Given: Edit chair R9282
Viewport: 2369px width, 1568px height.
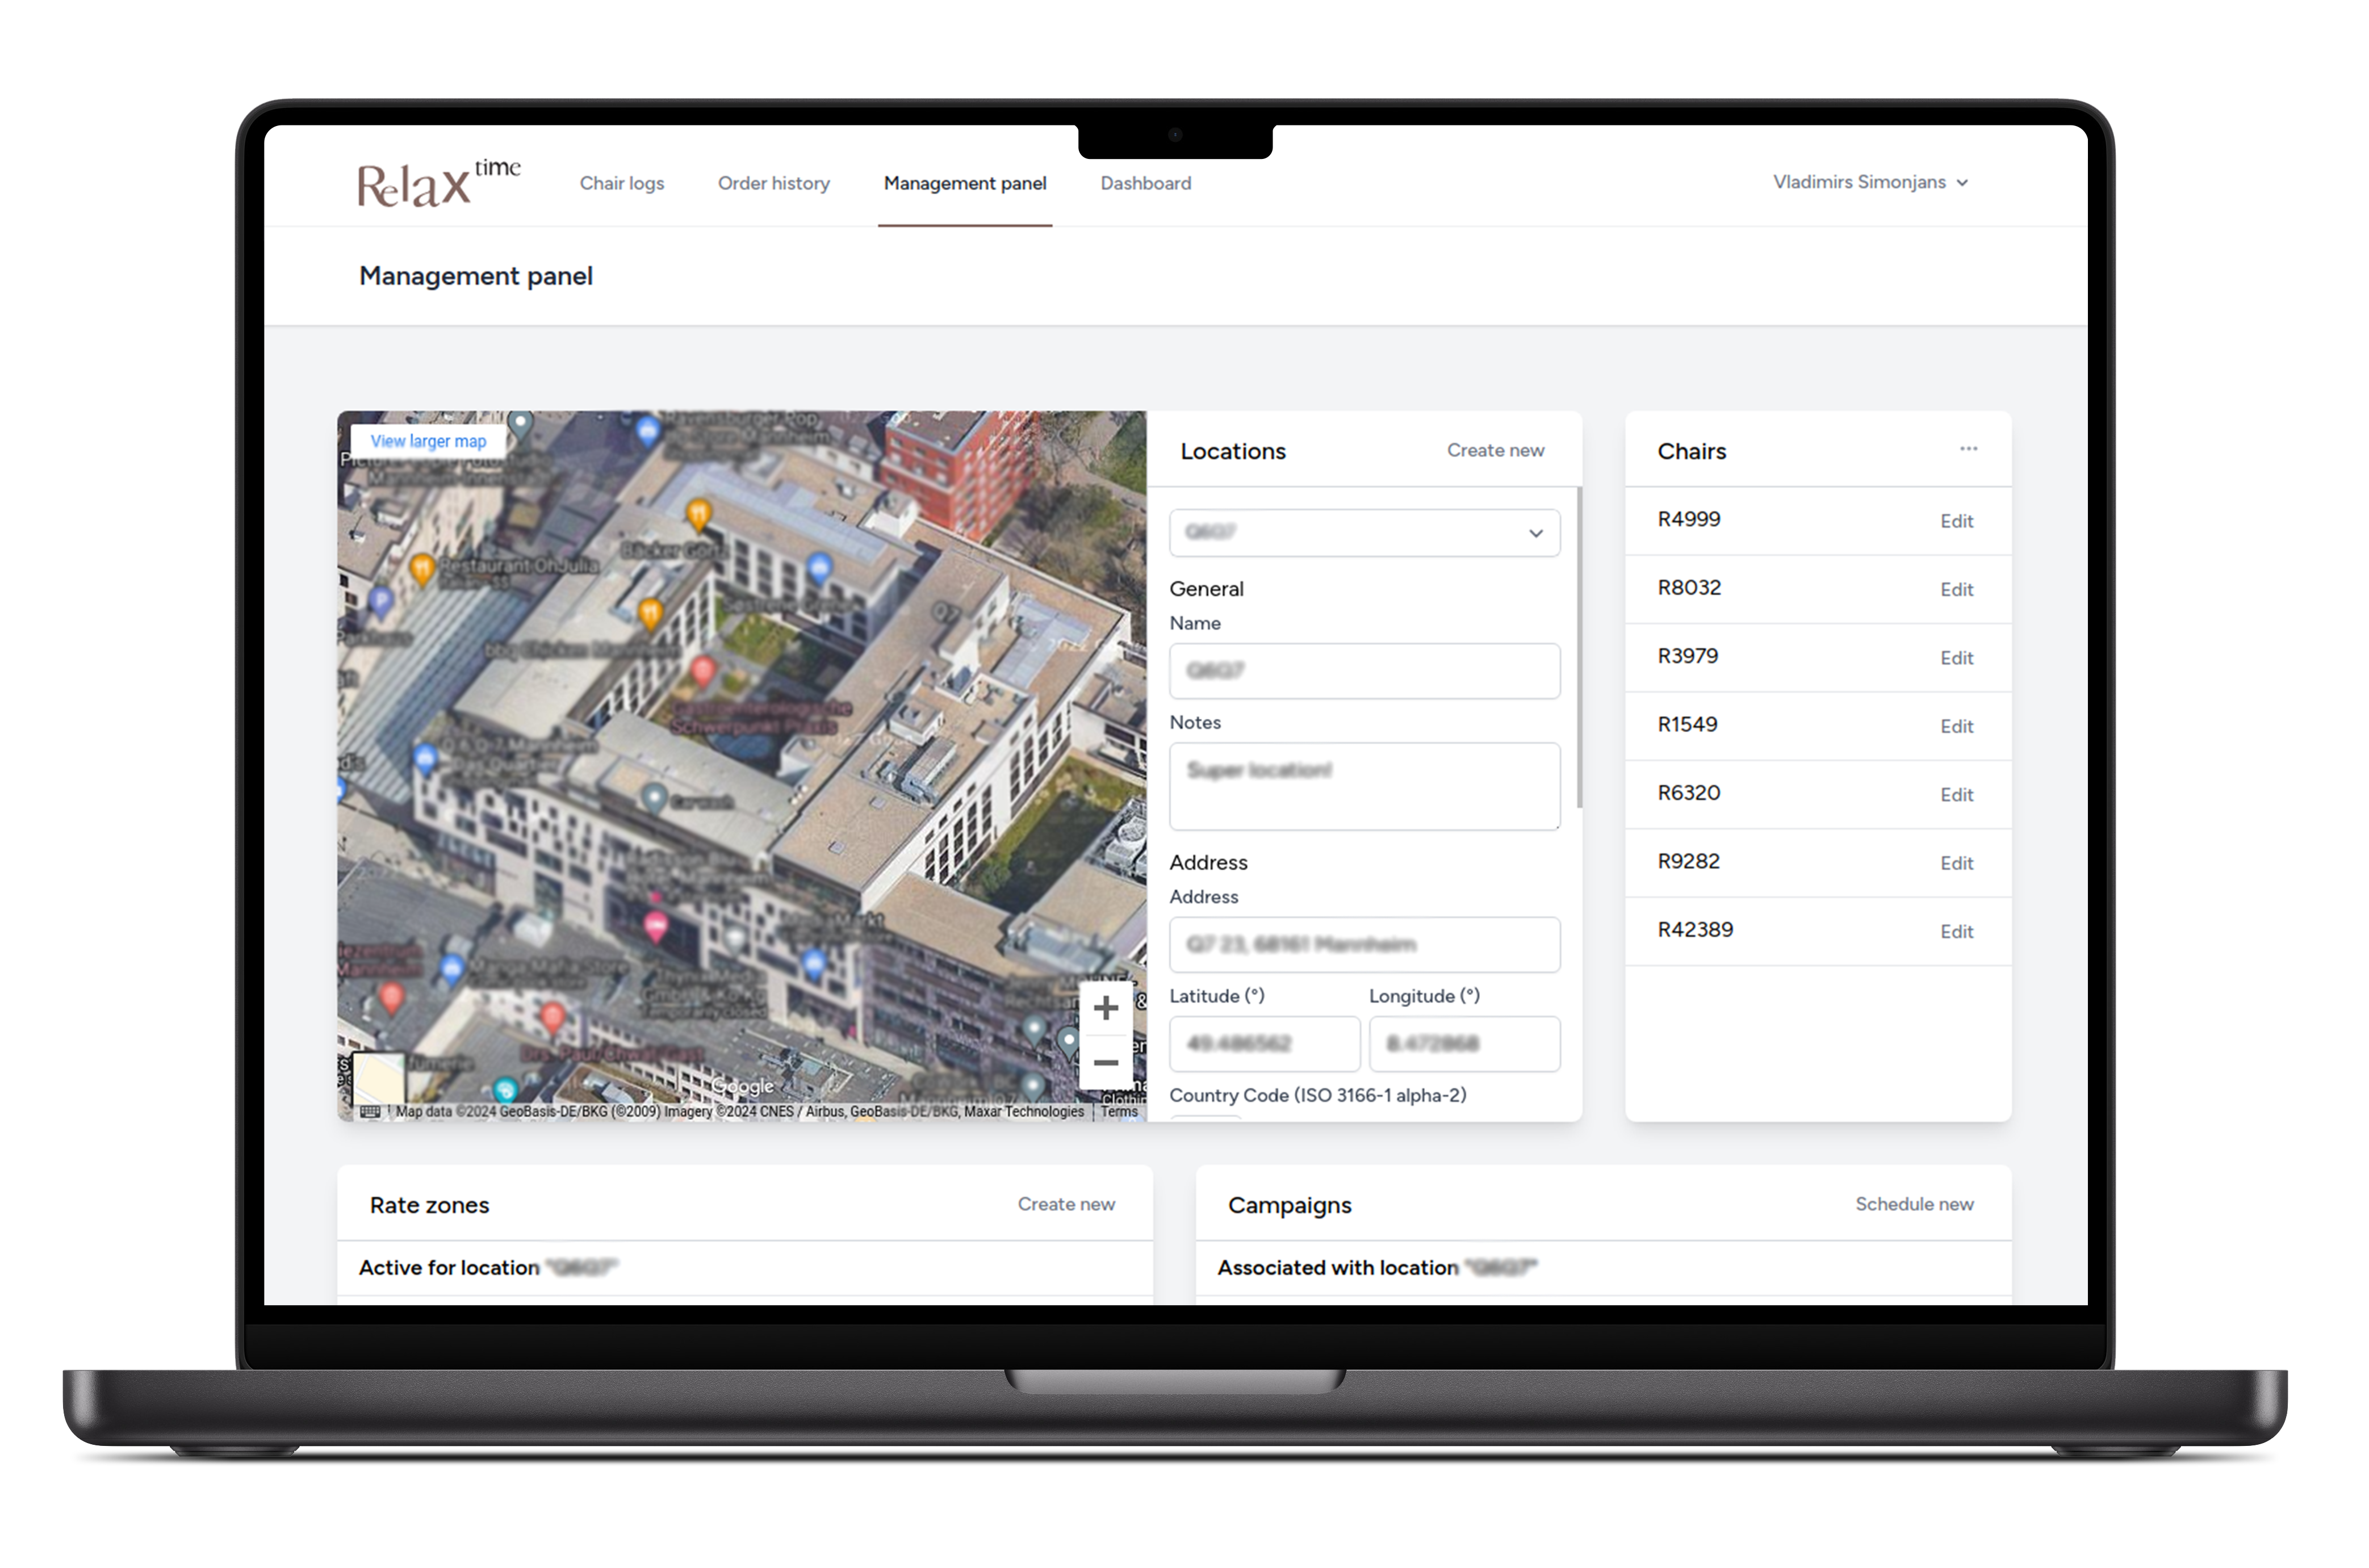Looking at the screenshot, I should tap(1956, 863).
